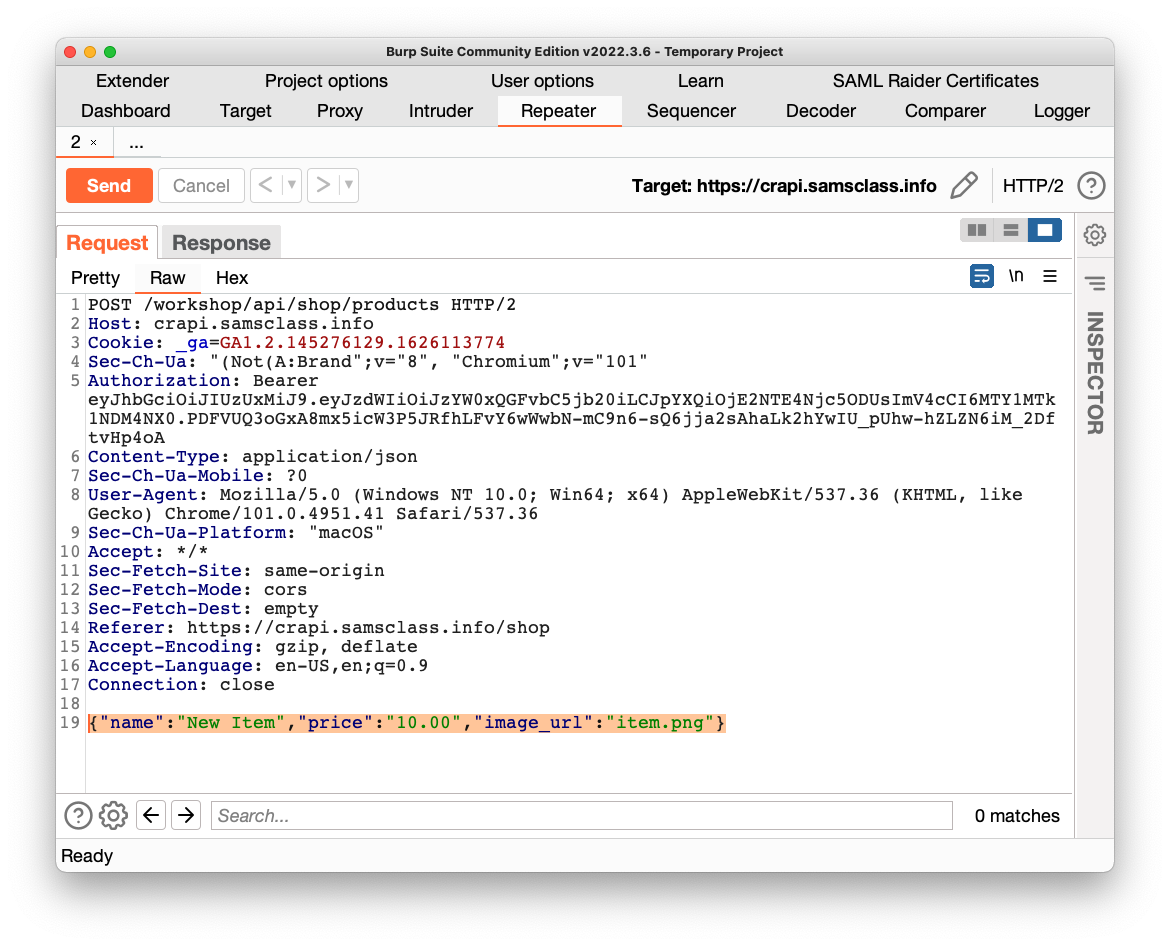The image size is (1170, 946).
Task: Select side-by-side layout view icon
Action: coord(977,230)
